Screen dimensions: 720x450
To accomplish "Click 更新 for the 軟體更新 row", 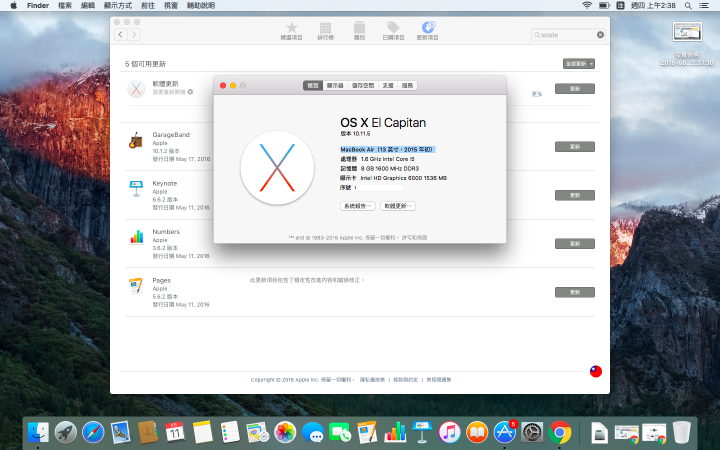I will (575, 89).
